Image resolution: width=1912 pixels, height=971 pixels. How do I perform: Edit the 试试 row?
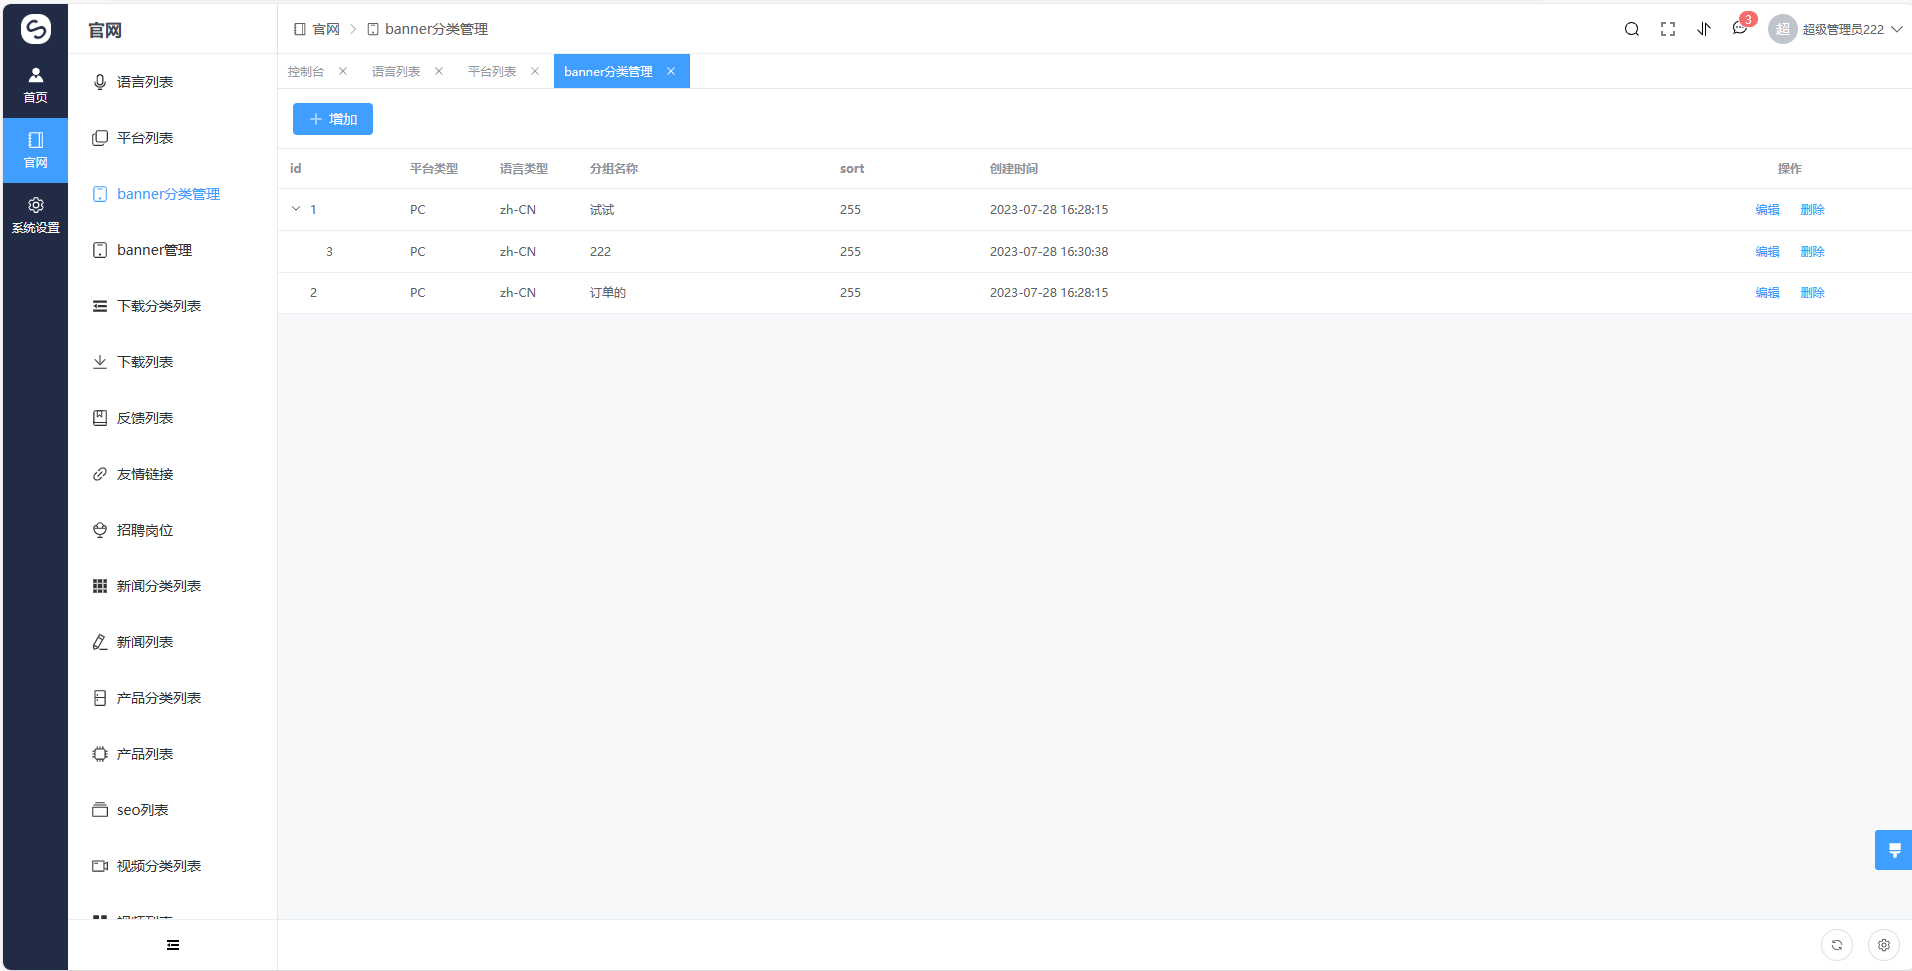pyautogui.click(x=1767, y=209)
